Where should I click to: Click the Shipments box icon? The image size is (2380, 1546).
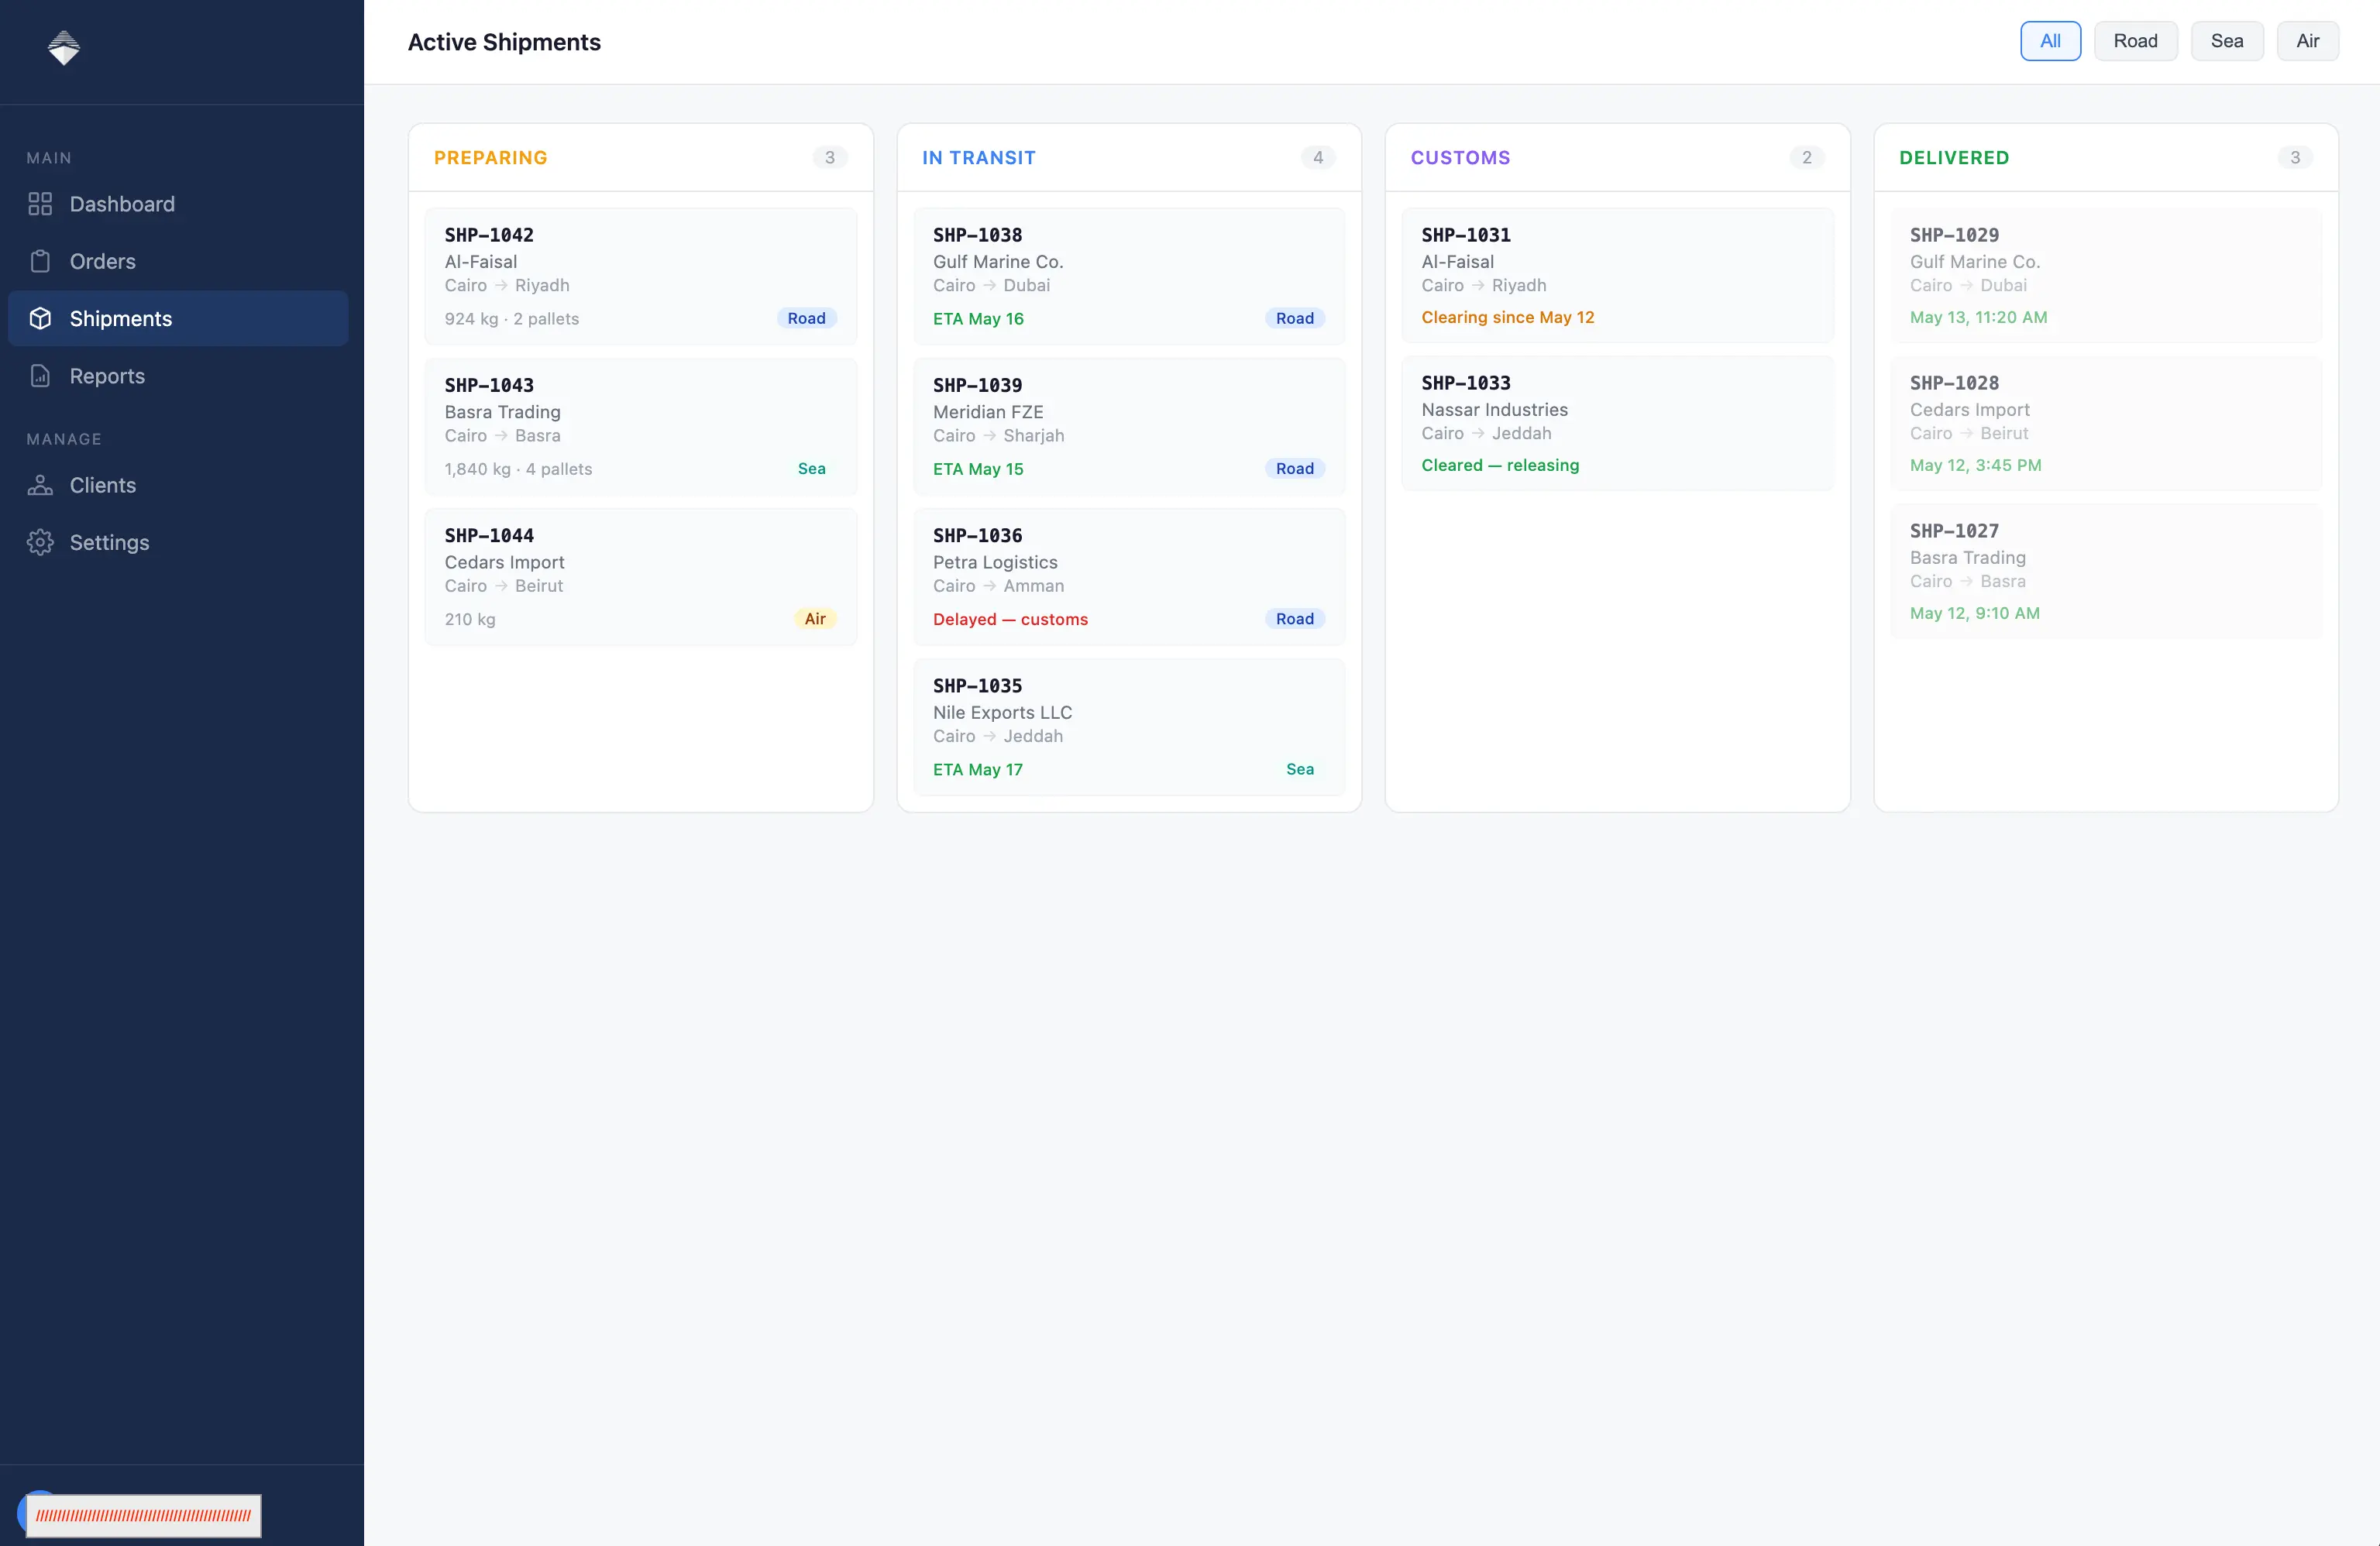pyautogui.click(x=40, y=318)
